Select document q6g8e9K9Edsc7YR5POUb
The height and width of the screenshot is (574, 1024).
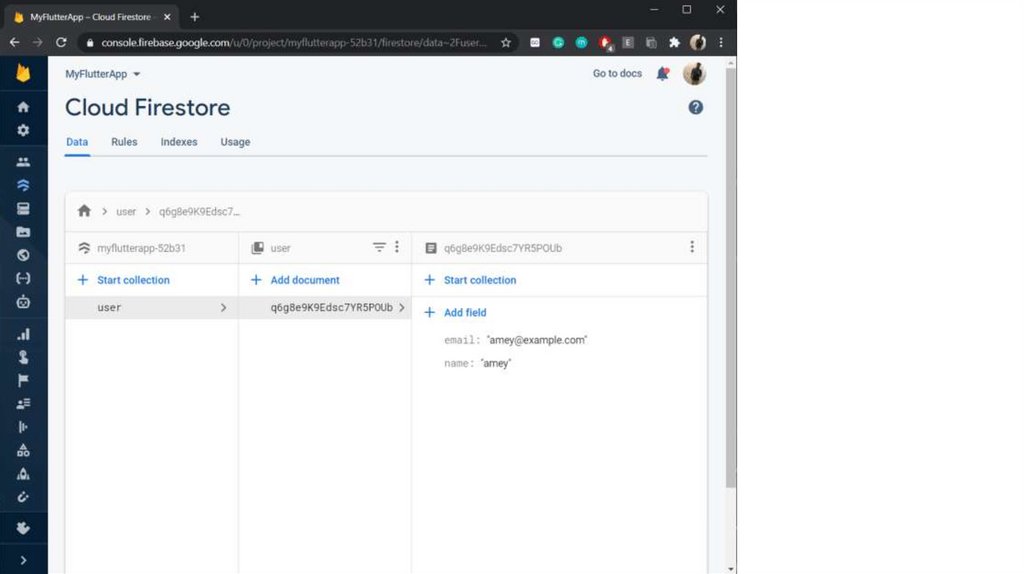pyautogui.click(x=331, y=308)
